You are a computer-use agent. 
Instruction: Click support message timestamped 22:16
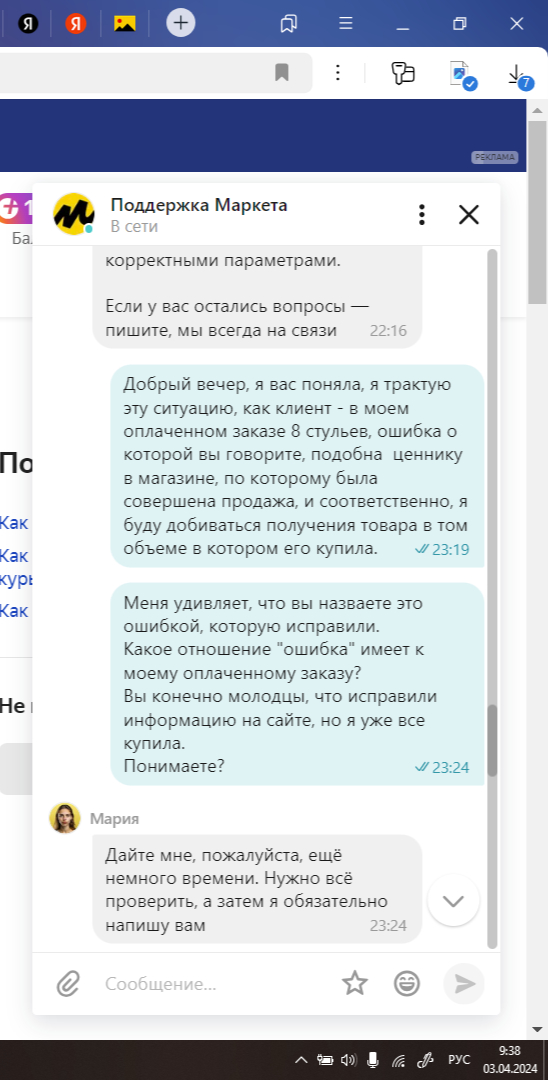pos(257,299)
